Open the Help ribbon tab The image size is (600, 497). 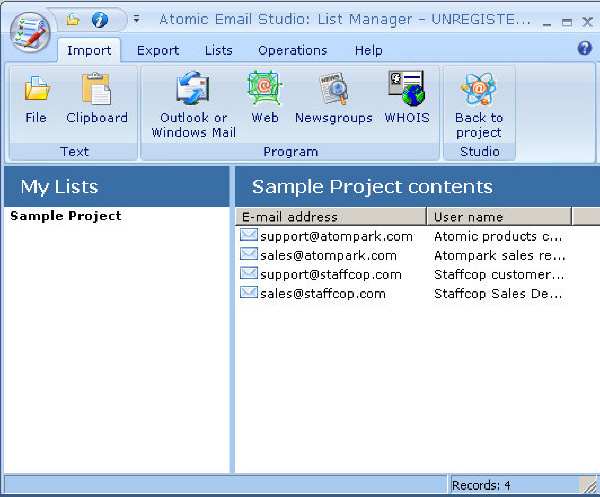coord(368,51)
